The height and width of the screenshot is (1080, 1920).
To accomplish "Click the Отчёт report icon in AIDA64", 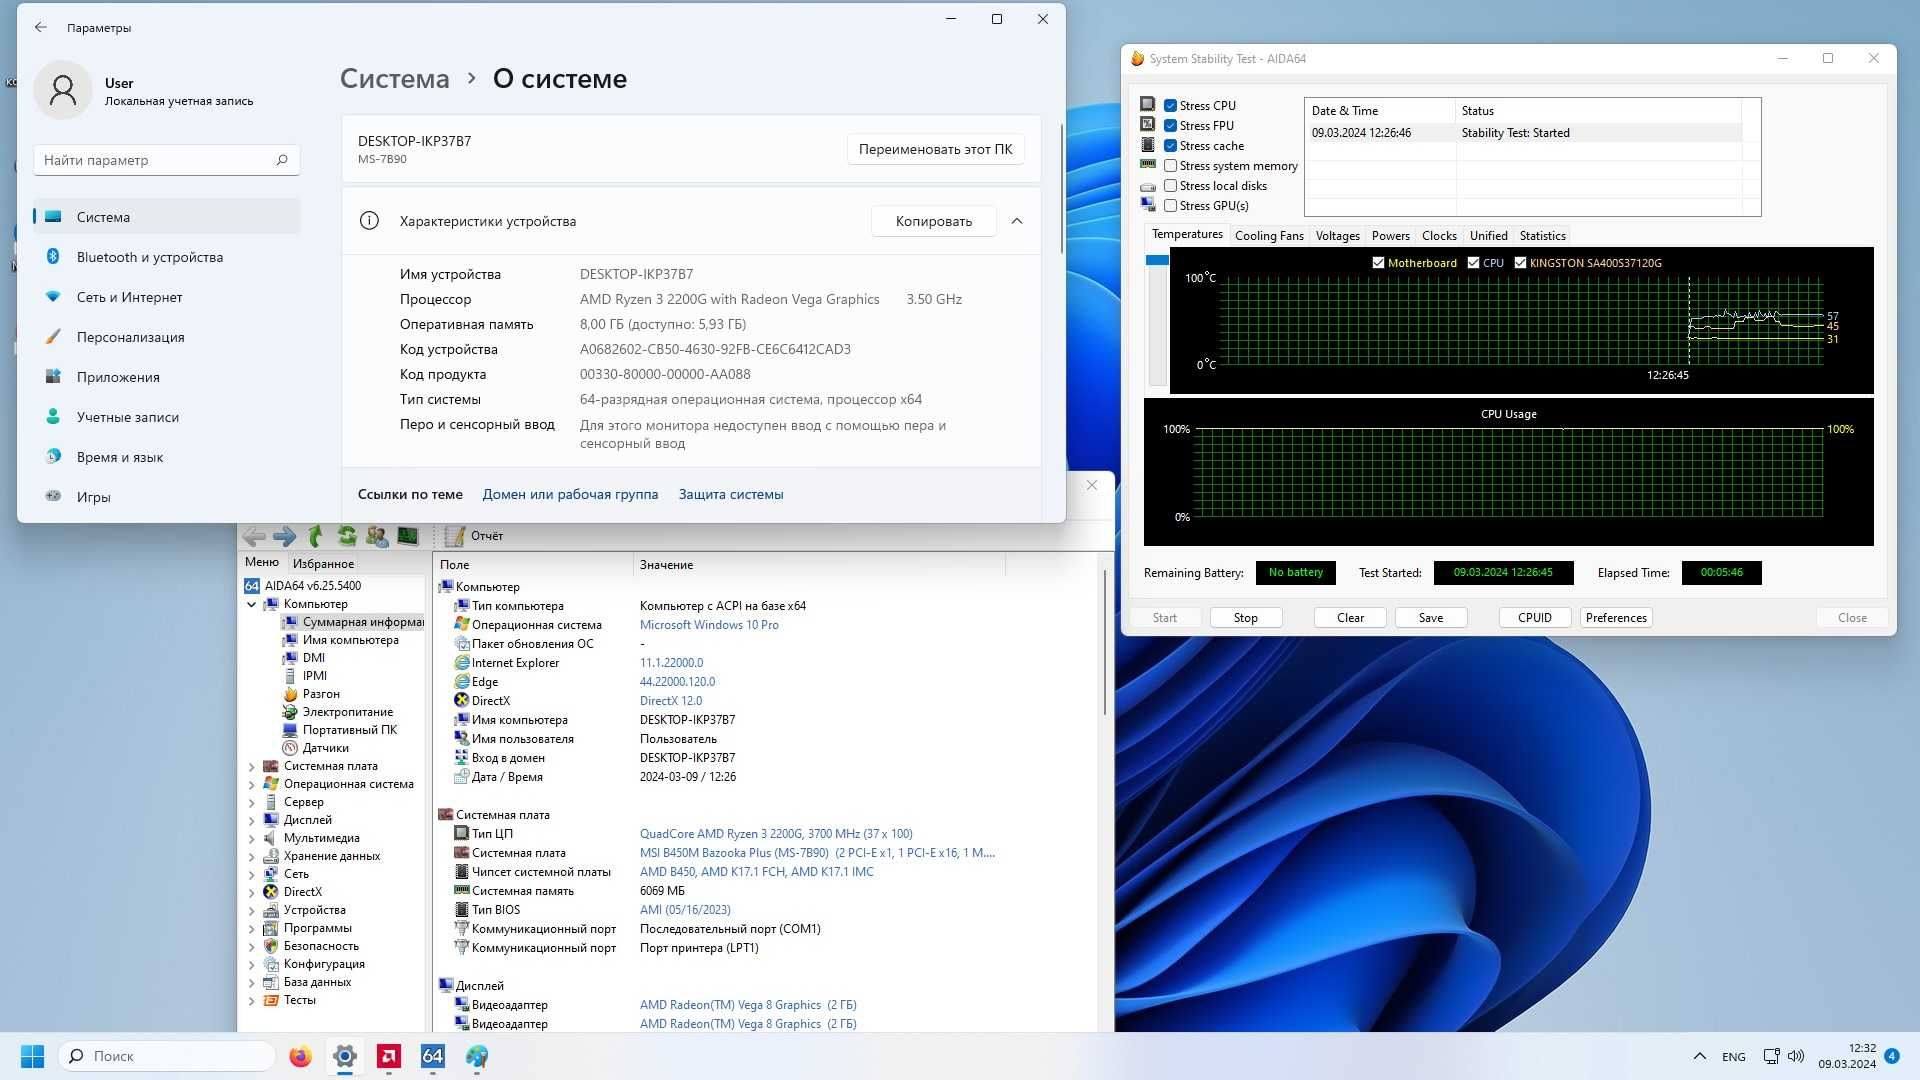I will tap(455, 536).
